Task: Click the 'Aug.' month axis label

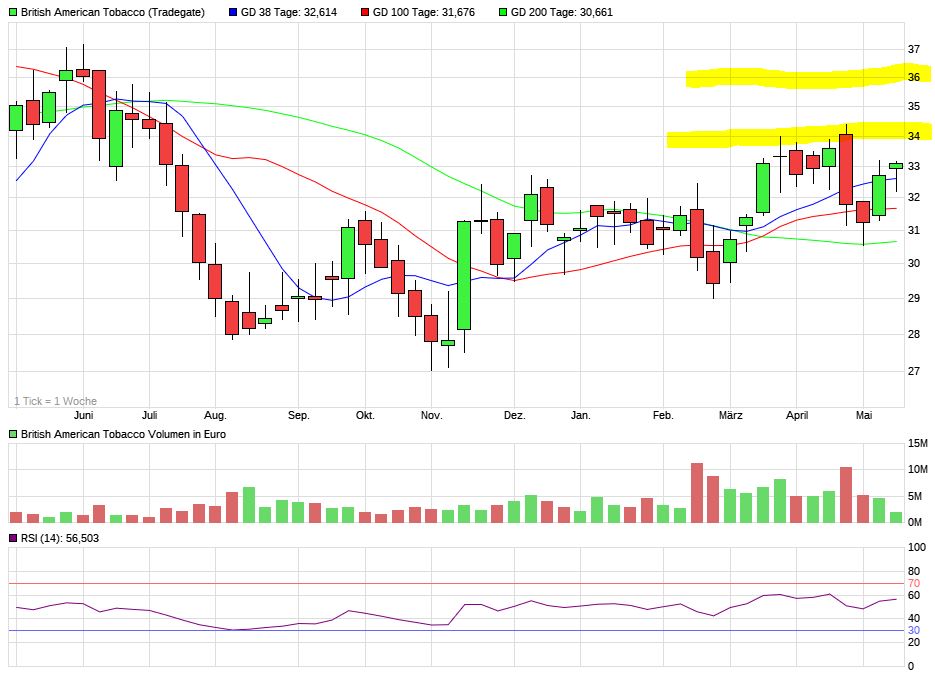Action: coord(215,416)
